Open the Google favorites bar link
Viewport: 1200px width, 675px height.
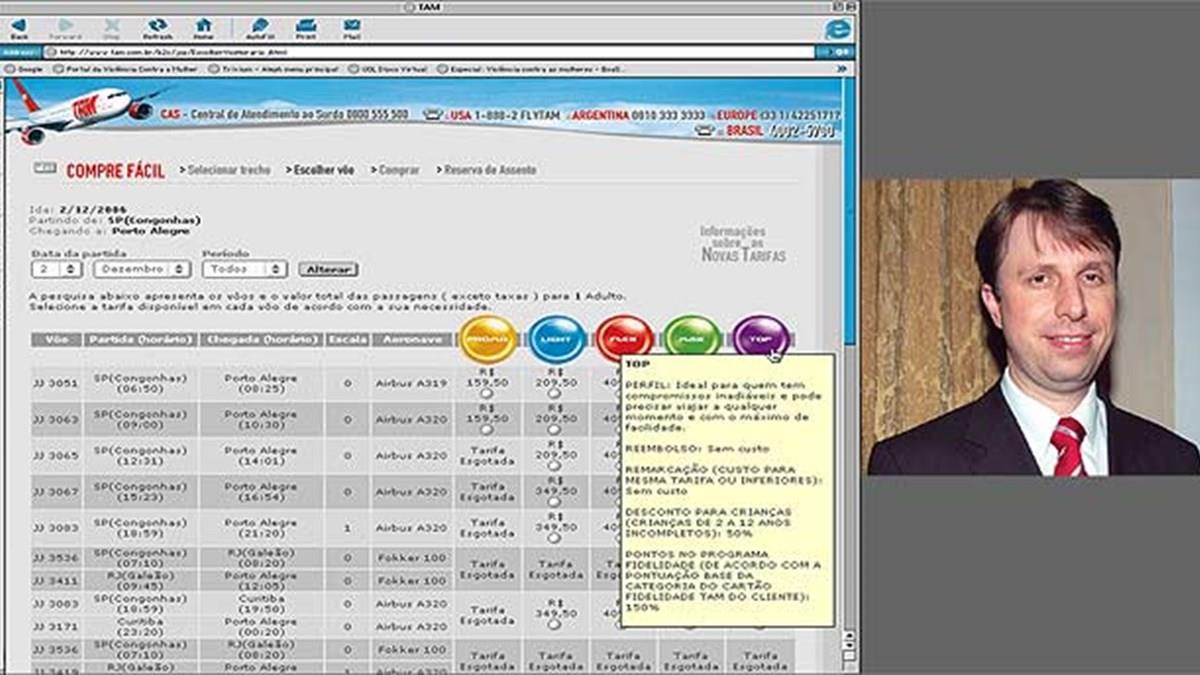25,70
